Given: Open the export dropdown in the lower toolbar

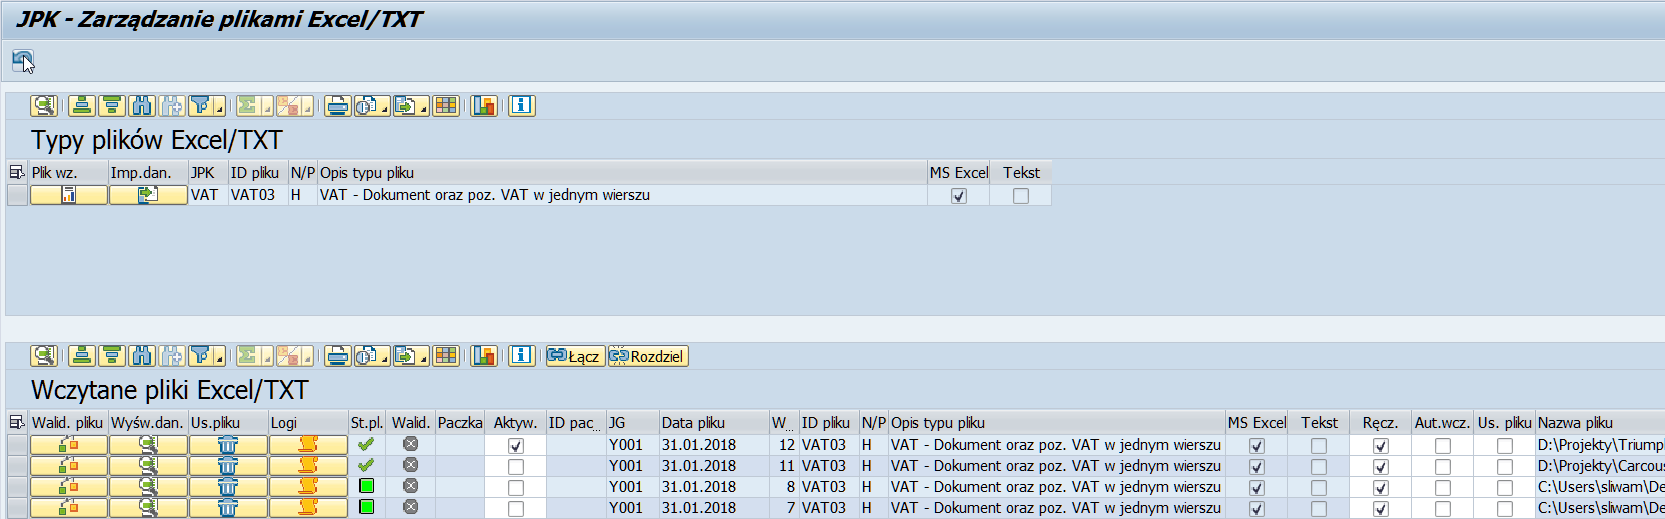Looking at the screenshot, I should click(423, 359).
